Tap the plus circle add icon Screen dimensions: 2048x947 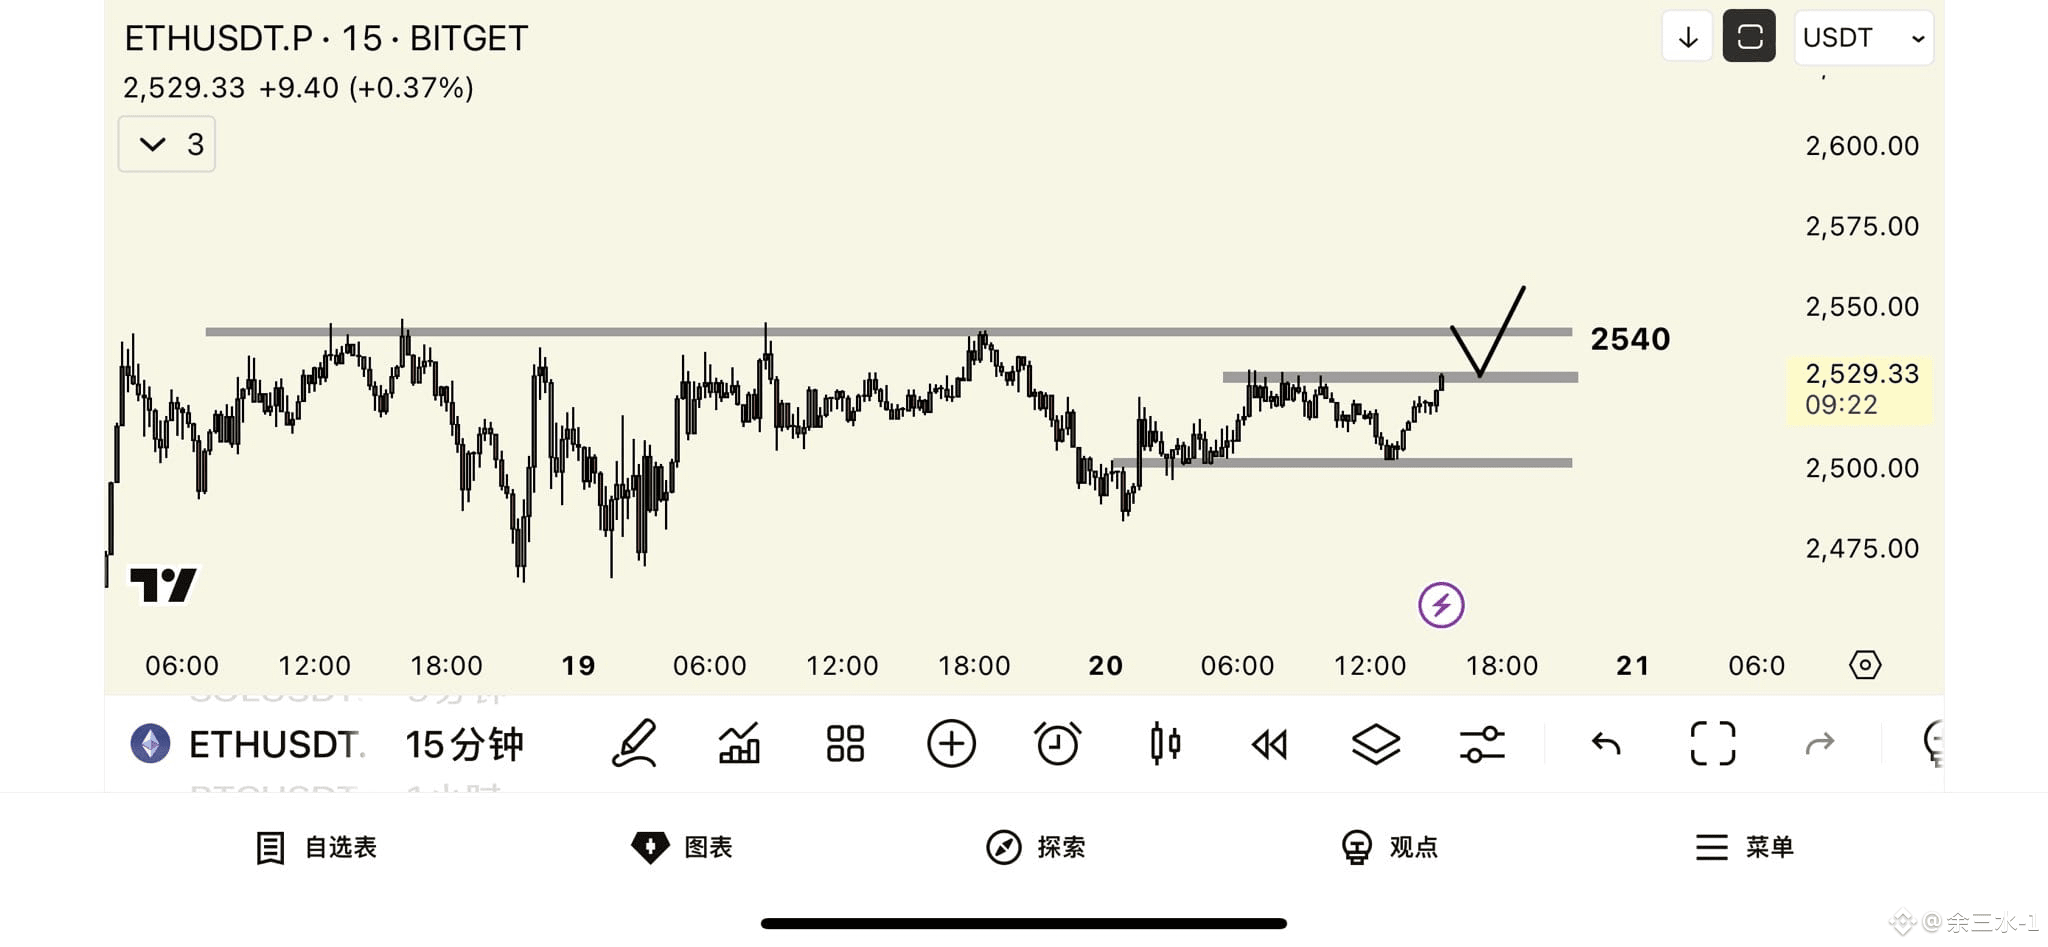(951, 744)
